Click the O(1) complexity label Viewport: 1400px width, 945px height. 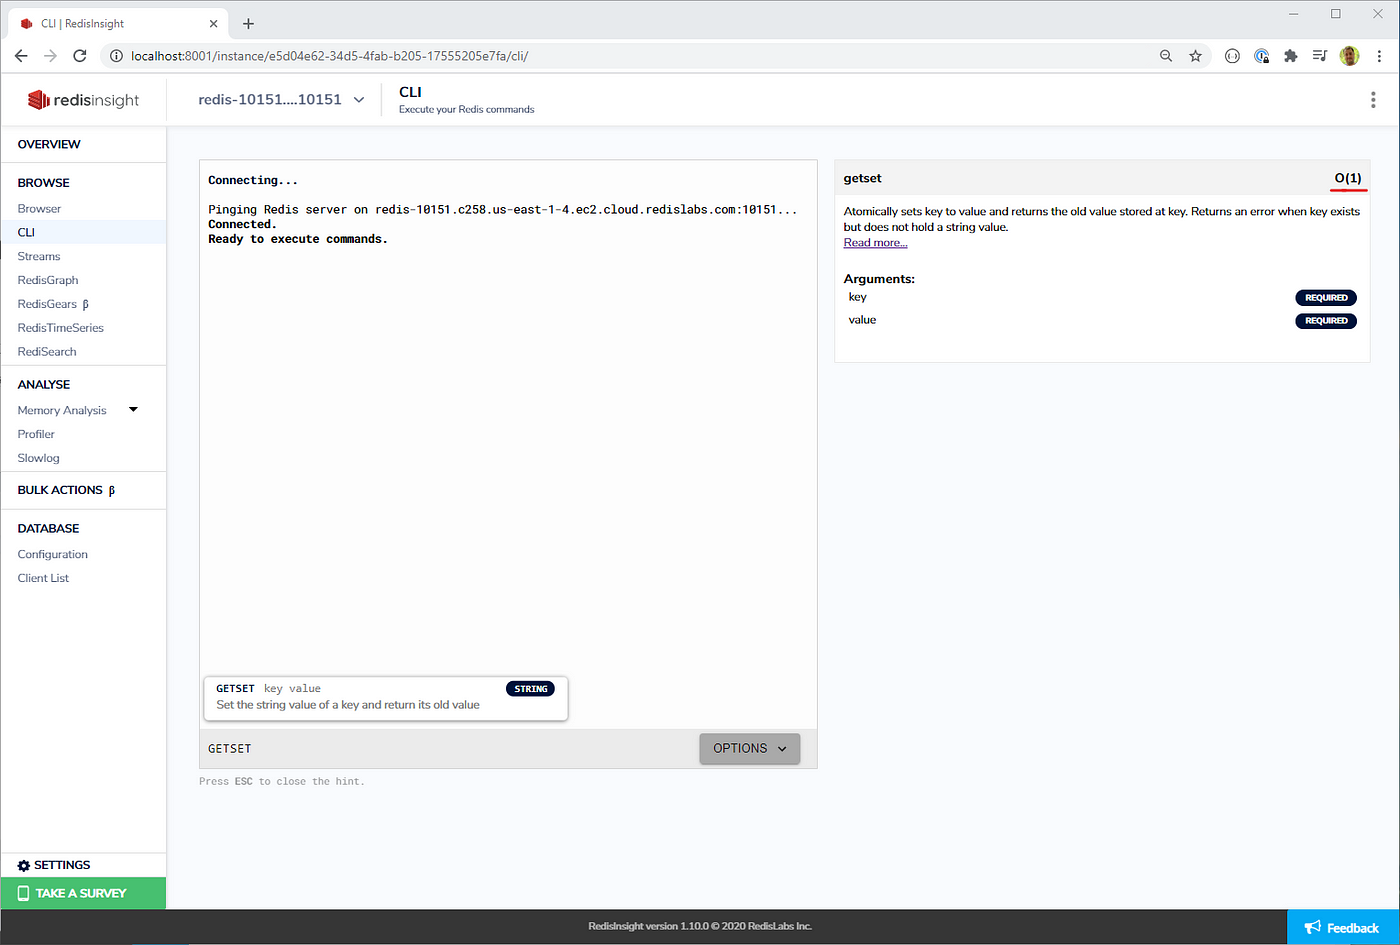(1348, 178)
